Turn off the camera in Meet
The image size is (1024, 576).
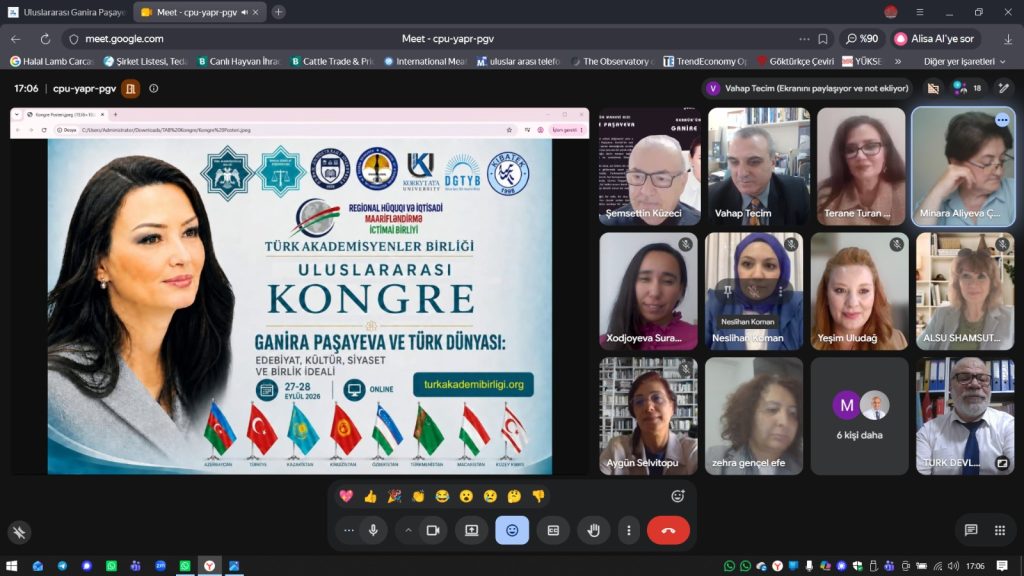click(432, 530)
